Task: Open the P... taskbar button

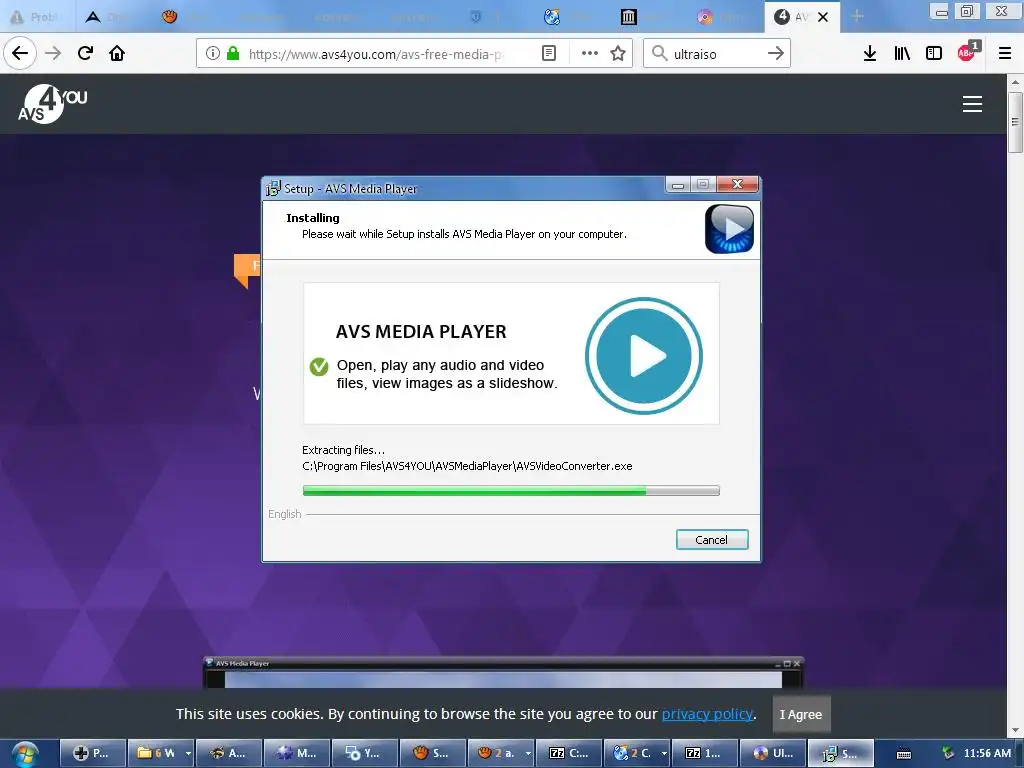Action: pos(92,754)
